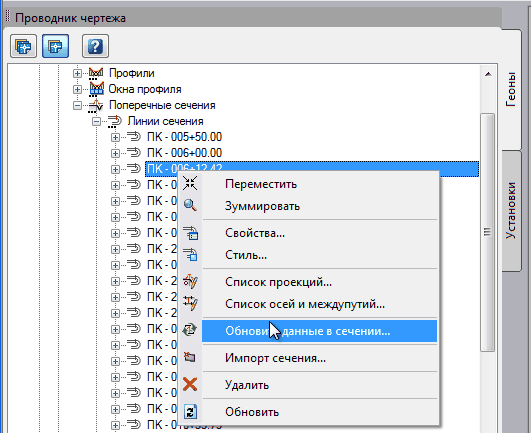Expand the Окна профиля tree node
531x433 pixels.
click(x=77, y=89)
